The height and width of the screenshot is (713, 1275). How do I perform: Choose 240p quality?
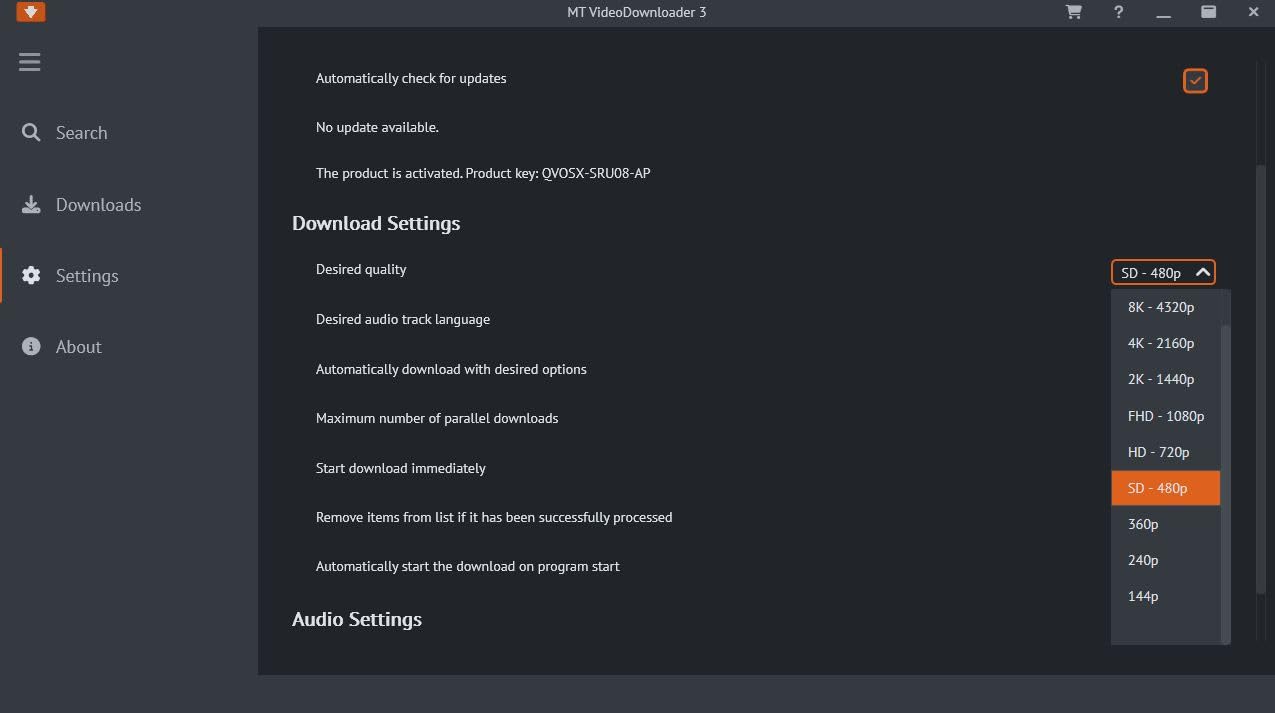coord(1165,560)
